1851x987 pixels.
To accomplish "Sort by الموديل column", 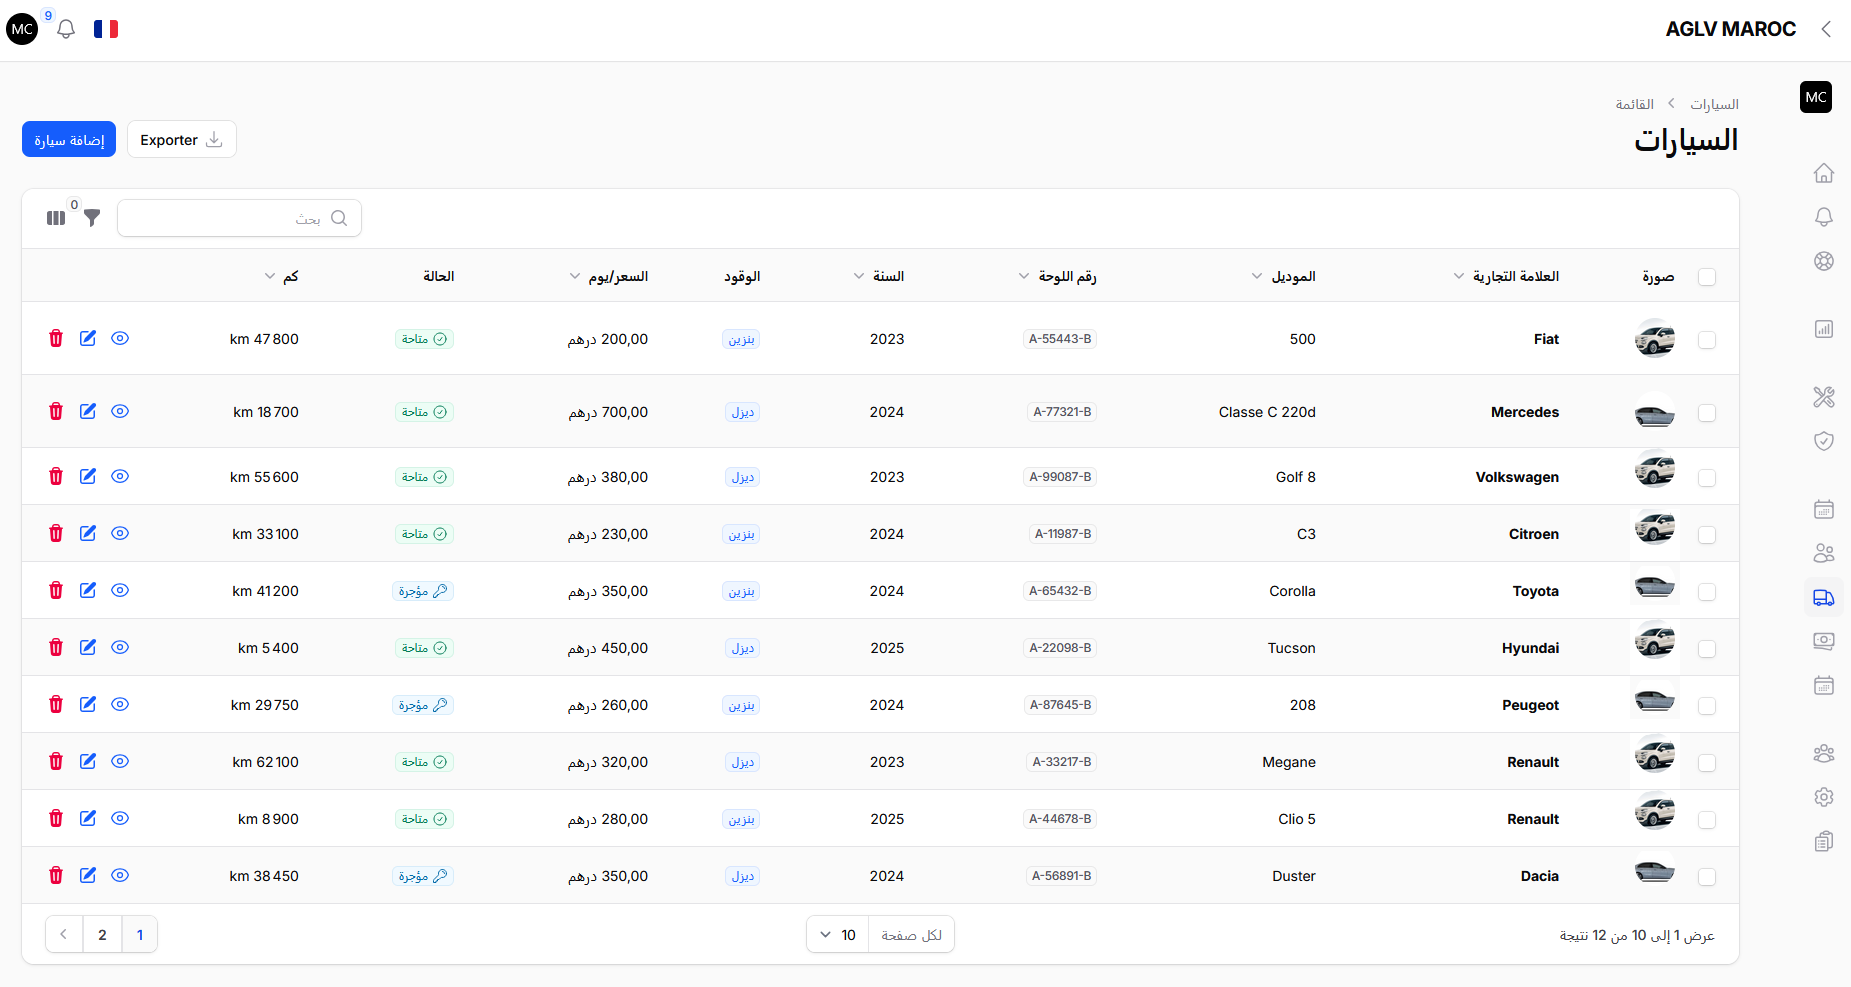I will pos(1284,276).
